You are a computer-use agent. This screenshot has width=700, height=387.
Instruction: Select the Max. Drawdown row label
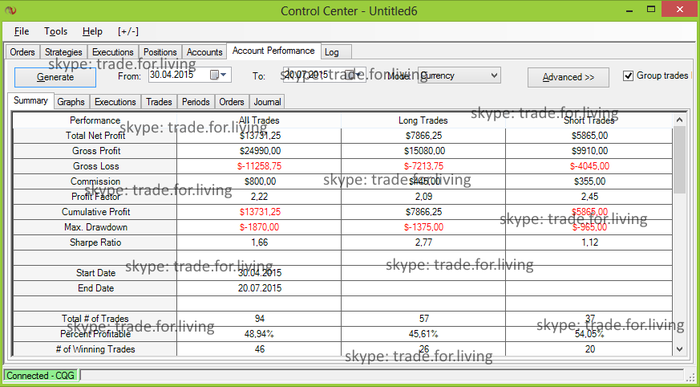tap(96, 227)
